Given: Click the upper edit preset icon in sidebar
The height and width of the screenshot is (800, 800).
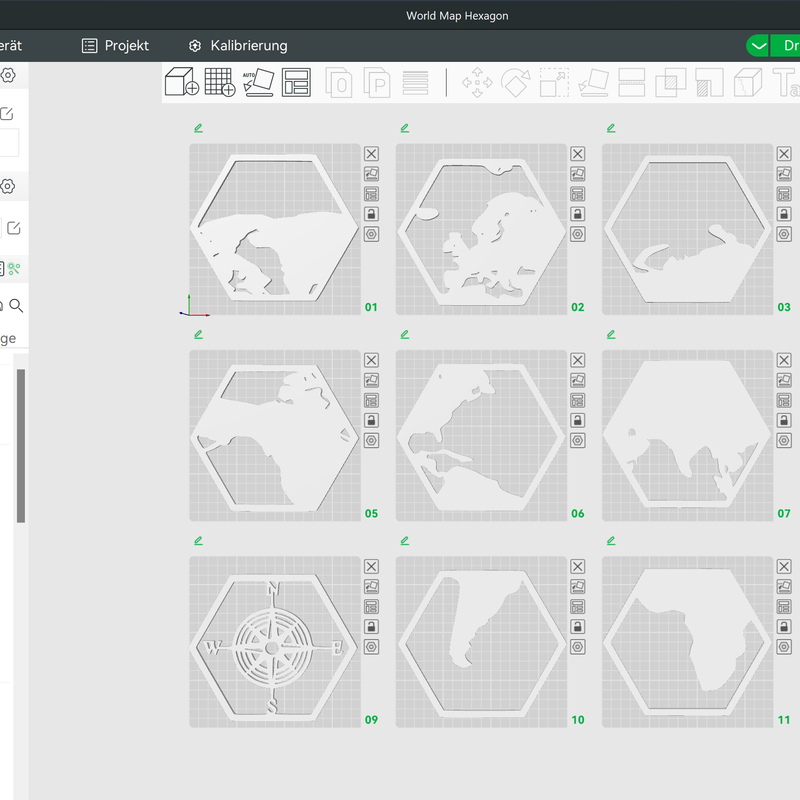Looking at the screenshot, I should coord(6,114).
